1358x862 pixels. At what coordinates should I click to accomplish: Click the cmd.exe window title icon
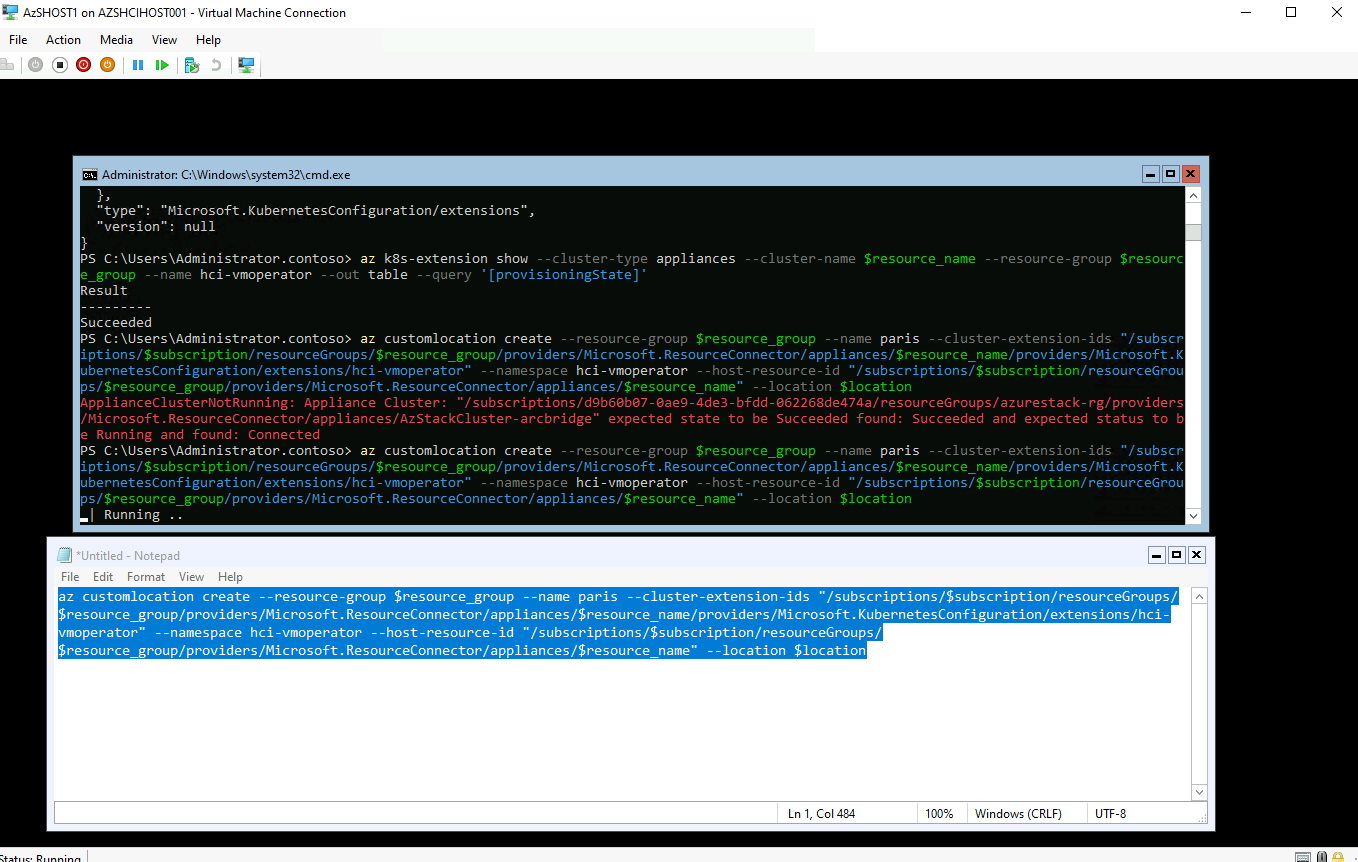click(x=89, y=174)
